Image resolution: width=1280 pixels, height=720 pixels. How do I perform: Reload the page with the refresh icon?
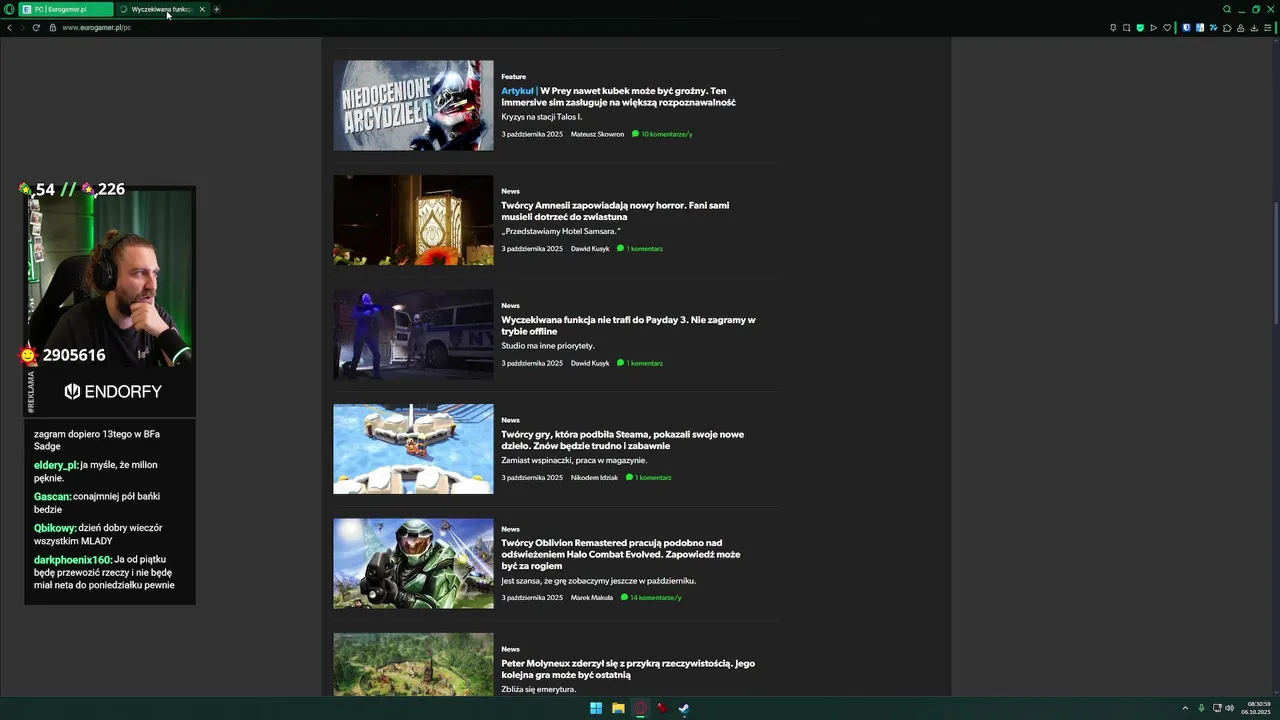(36, 27)
